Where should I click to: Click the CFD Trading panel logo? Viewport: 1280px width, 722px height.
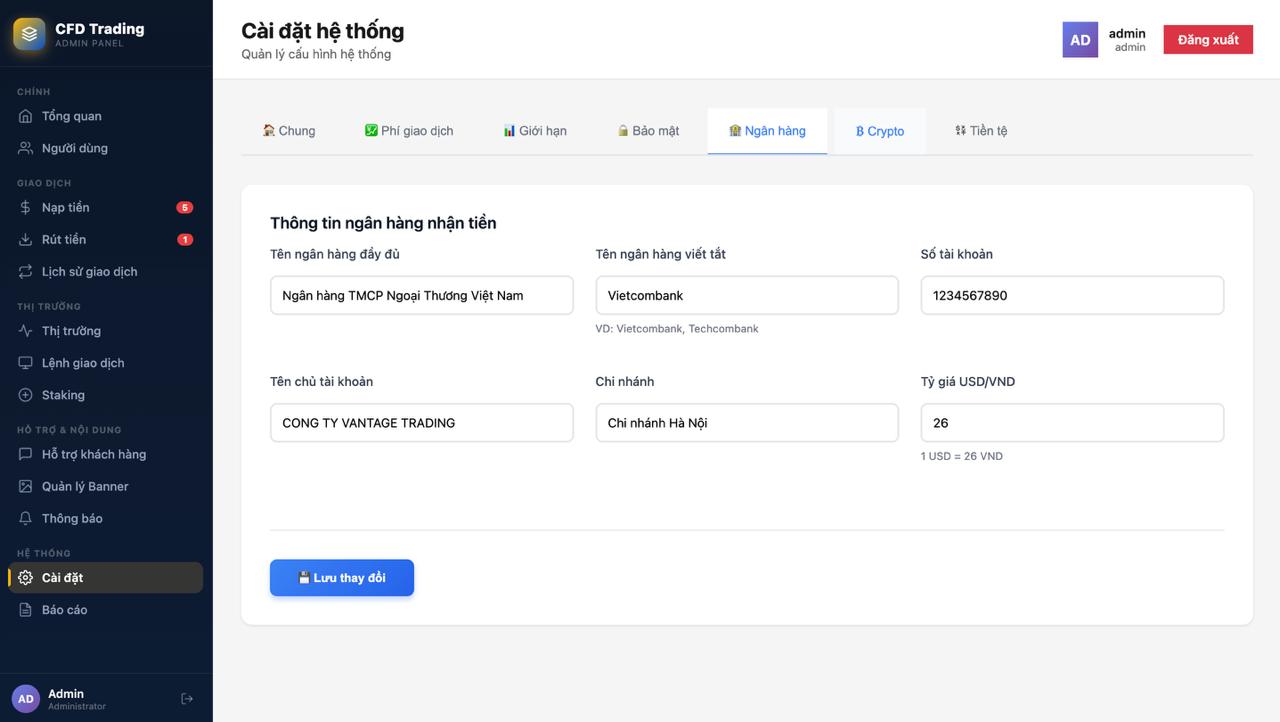coord(28,33)
